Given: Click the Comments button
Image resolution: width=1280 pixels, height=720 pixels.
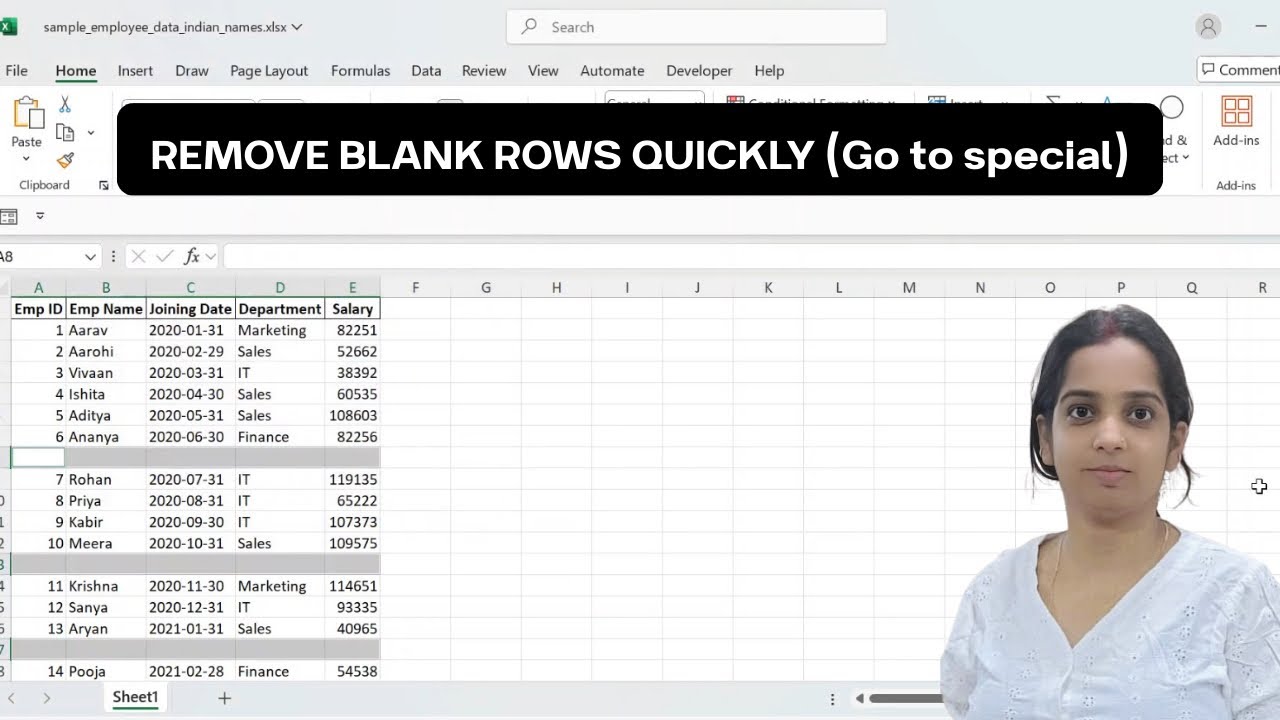Looking at the screenshot, I should 1240,69.
